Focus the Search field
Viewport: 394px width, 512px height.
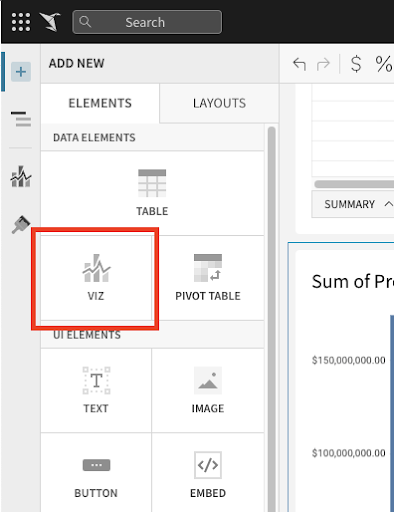point(147,22)
